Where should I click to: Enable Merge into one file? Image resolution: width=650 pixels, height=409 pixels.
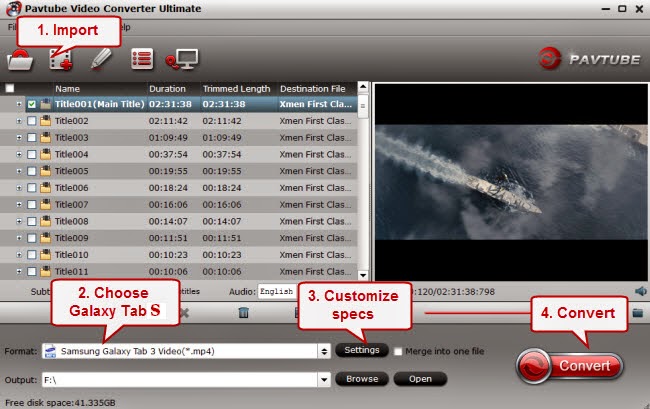pos(398,351)
